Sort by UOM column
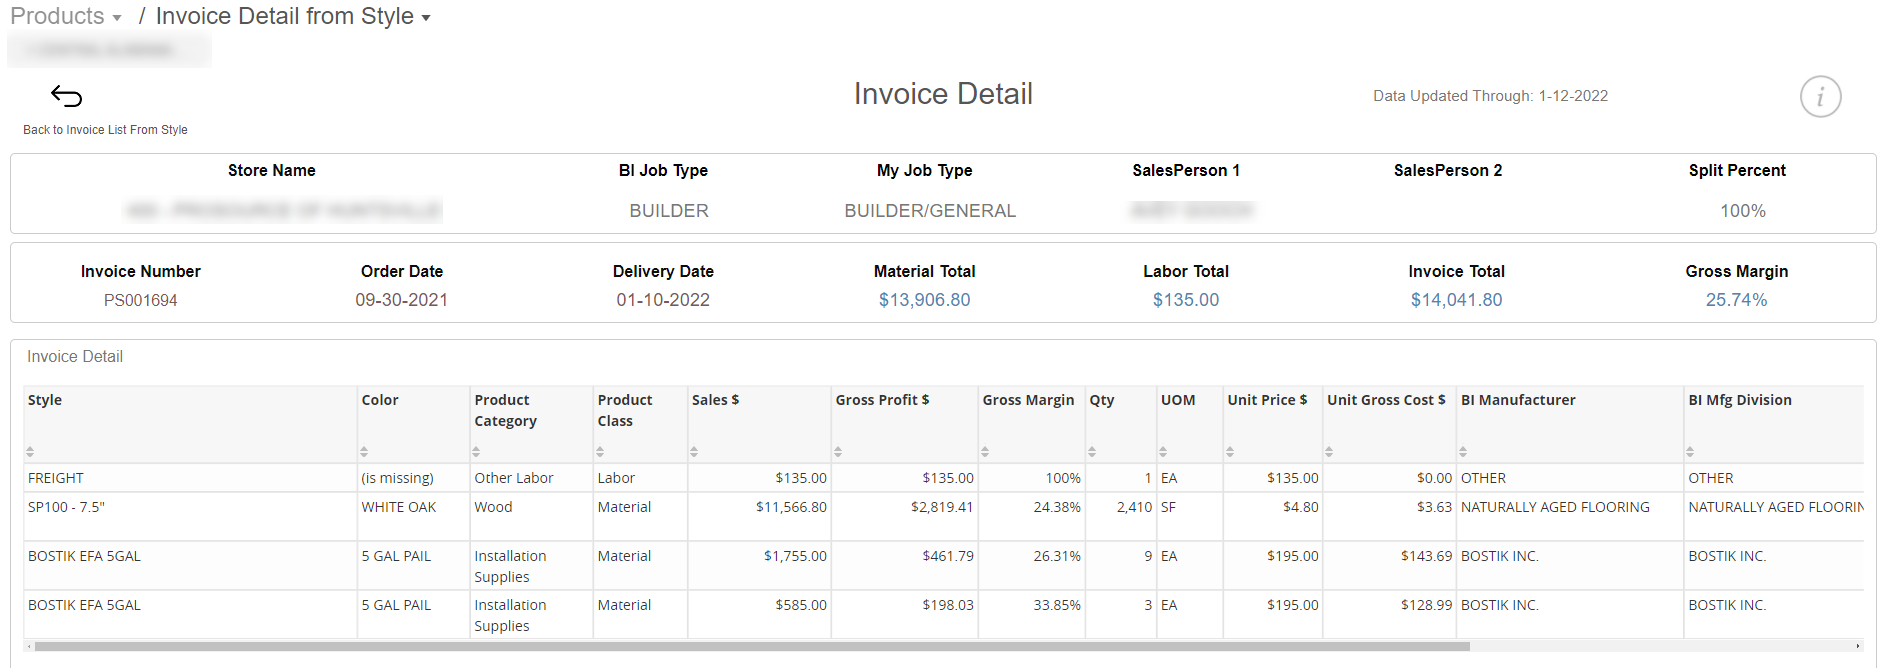This screenshot has width=1887, height=668. [x=1163, y=452]
